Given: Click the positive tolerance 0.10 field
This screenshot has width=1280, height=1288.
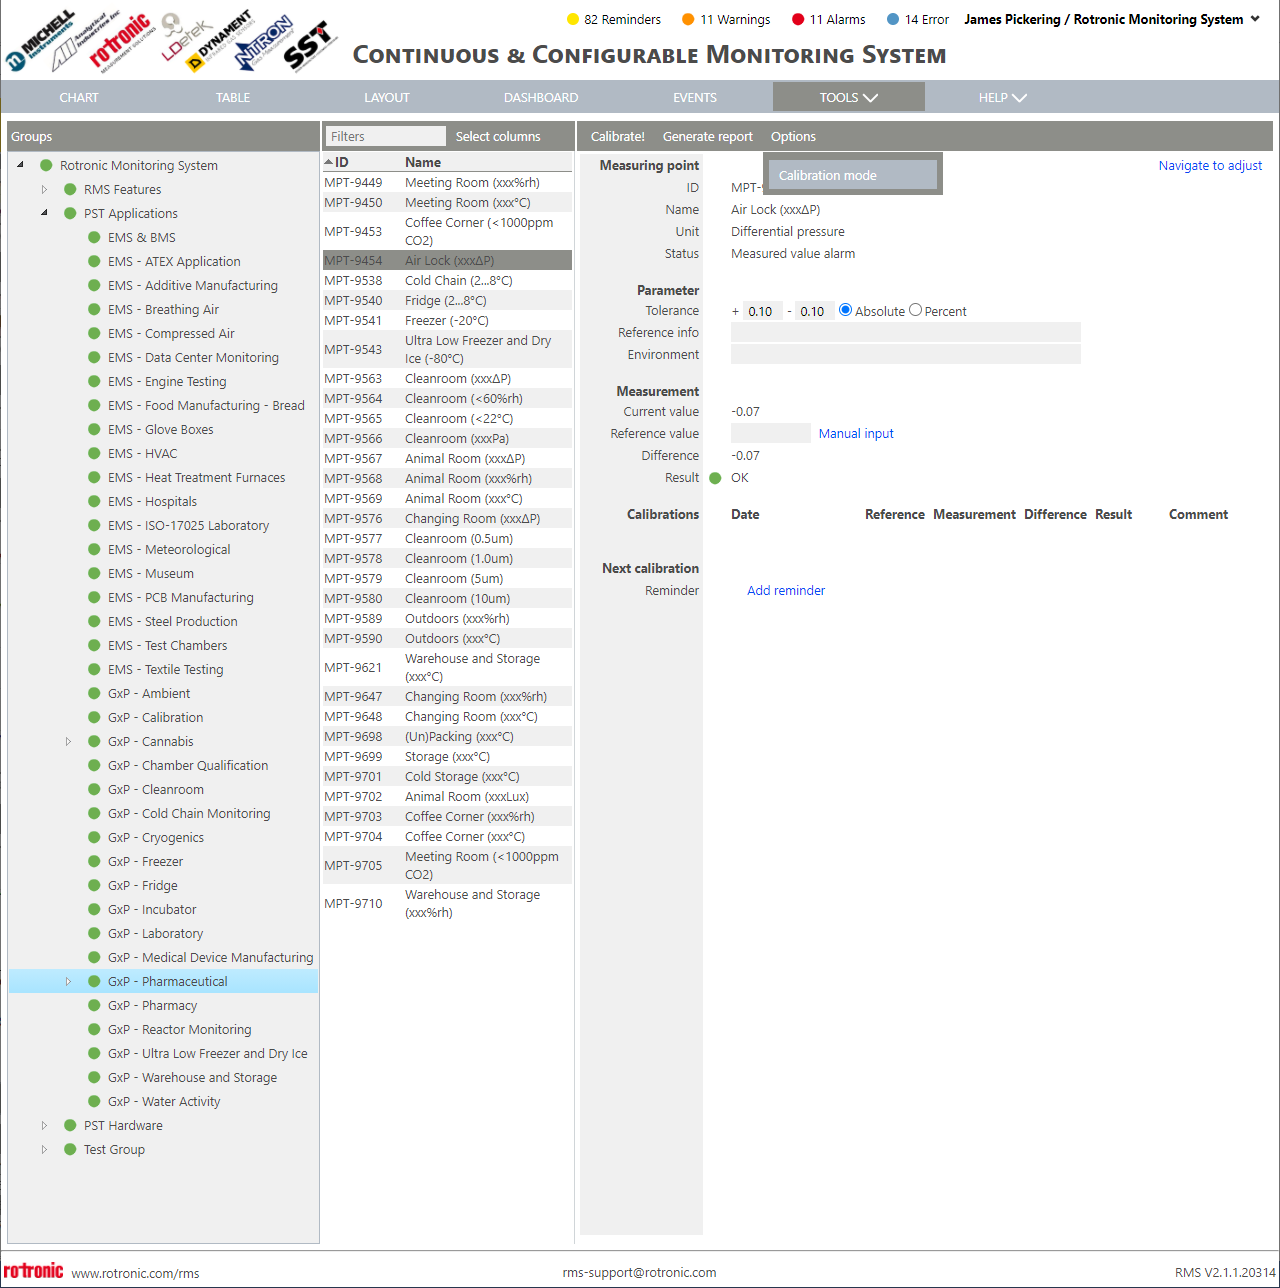Looking at the screenshot, I should click(763, 311).
